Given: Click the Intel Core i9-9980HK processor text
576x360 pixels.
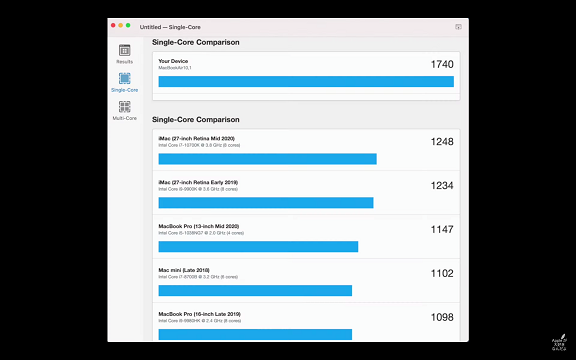Looking at the screenshot, I should pyautogui.click(x=199, y=321).
